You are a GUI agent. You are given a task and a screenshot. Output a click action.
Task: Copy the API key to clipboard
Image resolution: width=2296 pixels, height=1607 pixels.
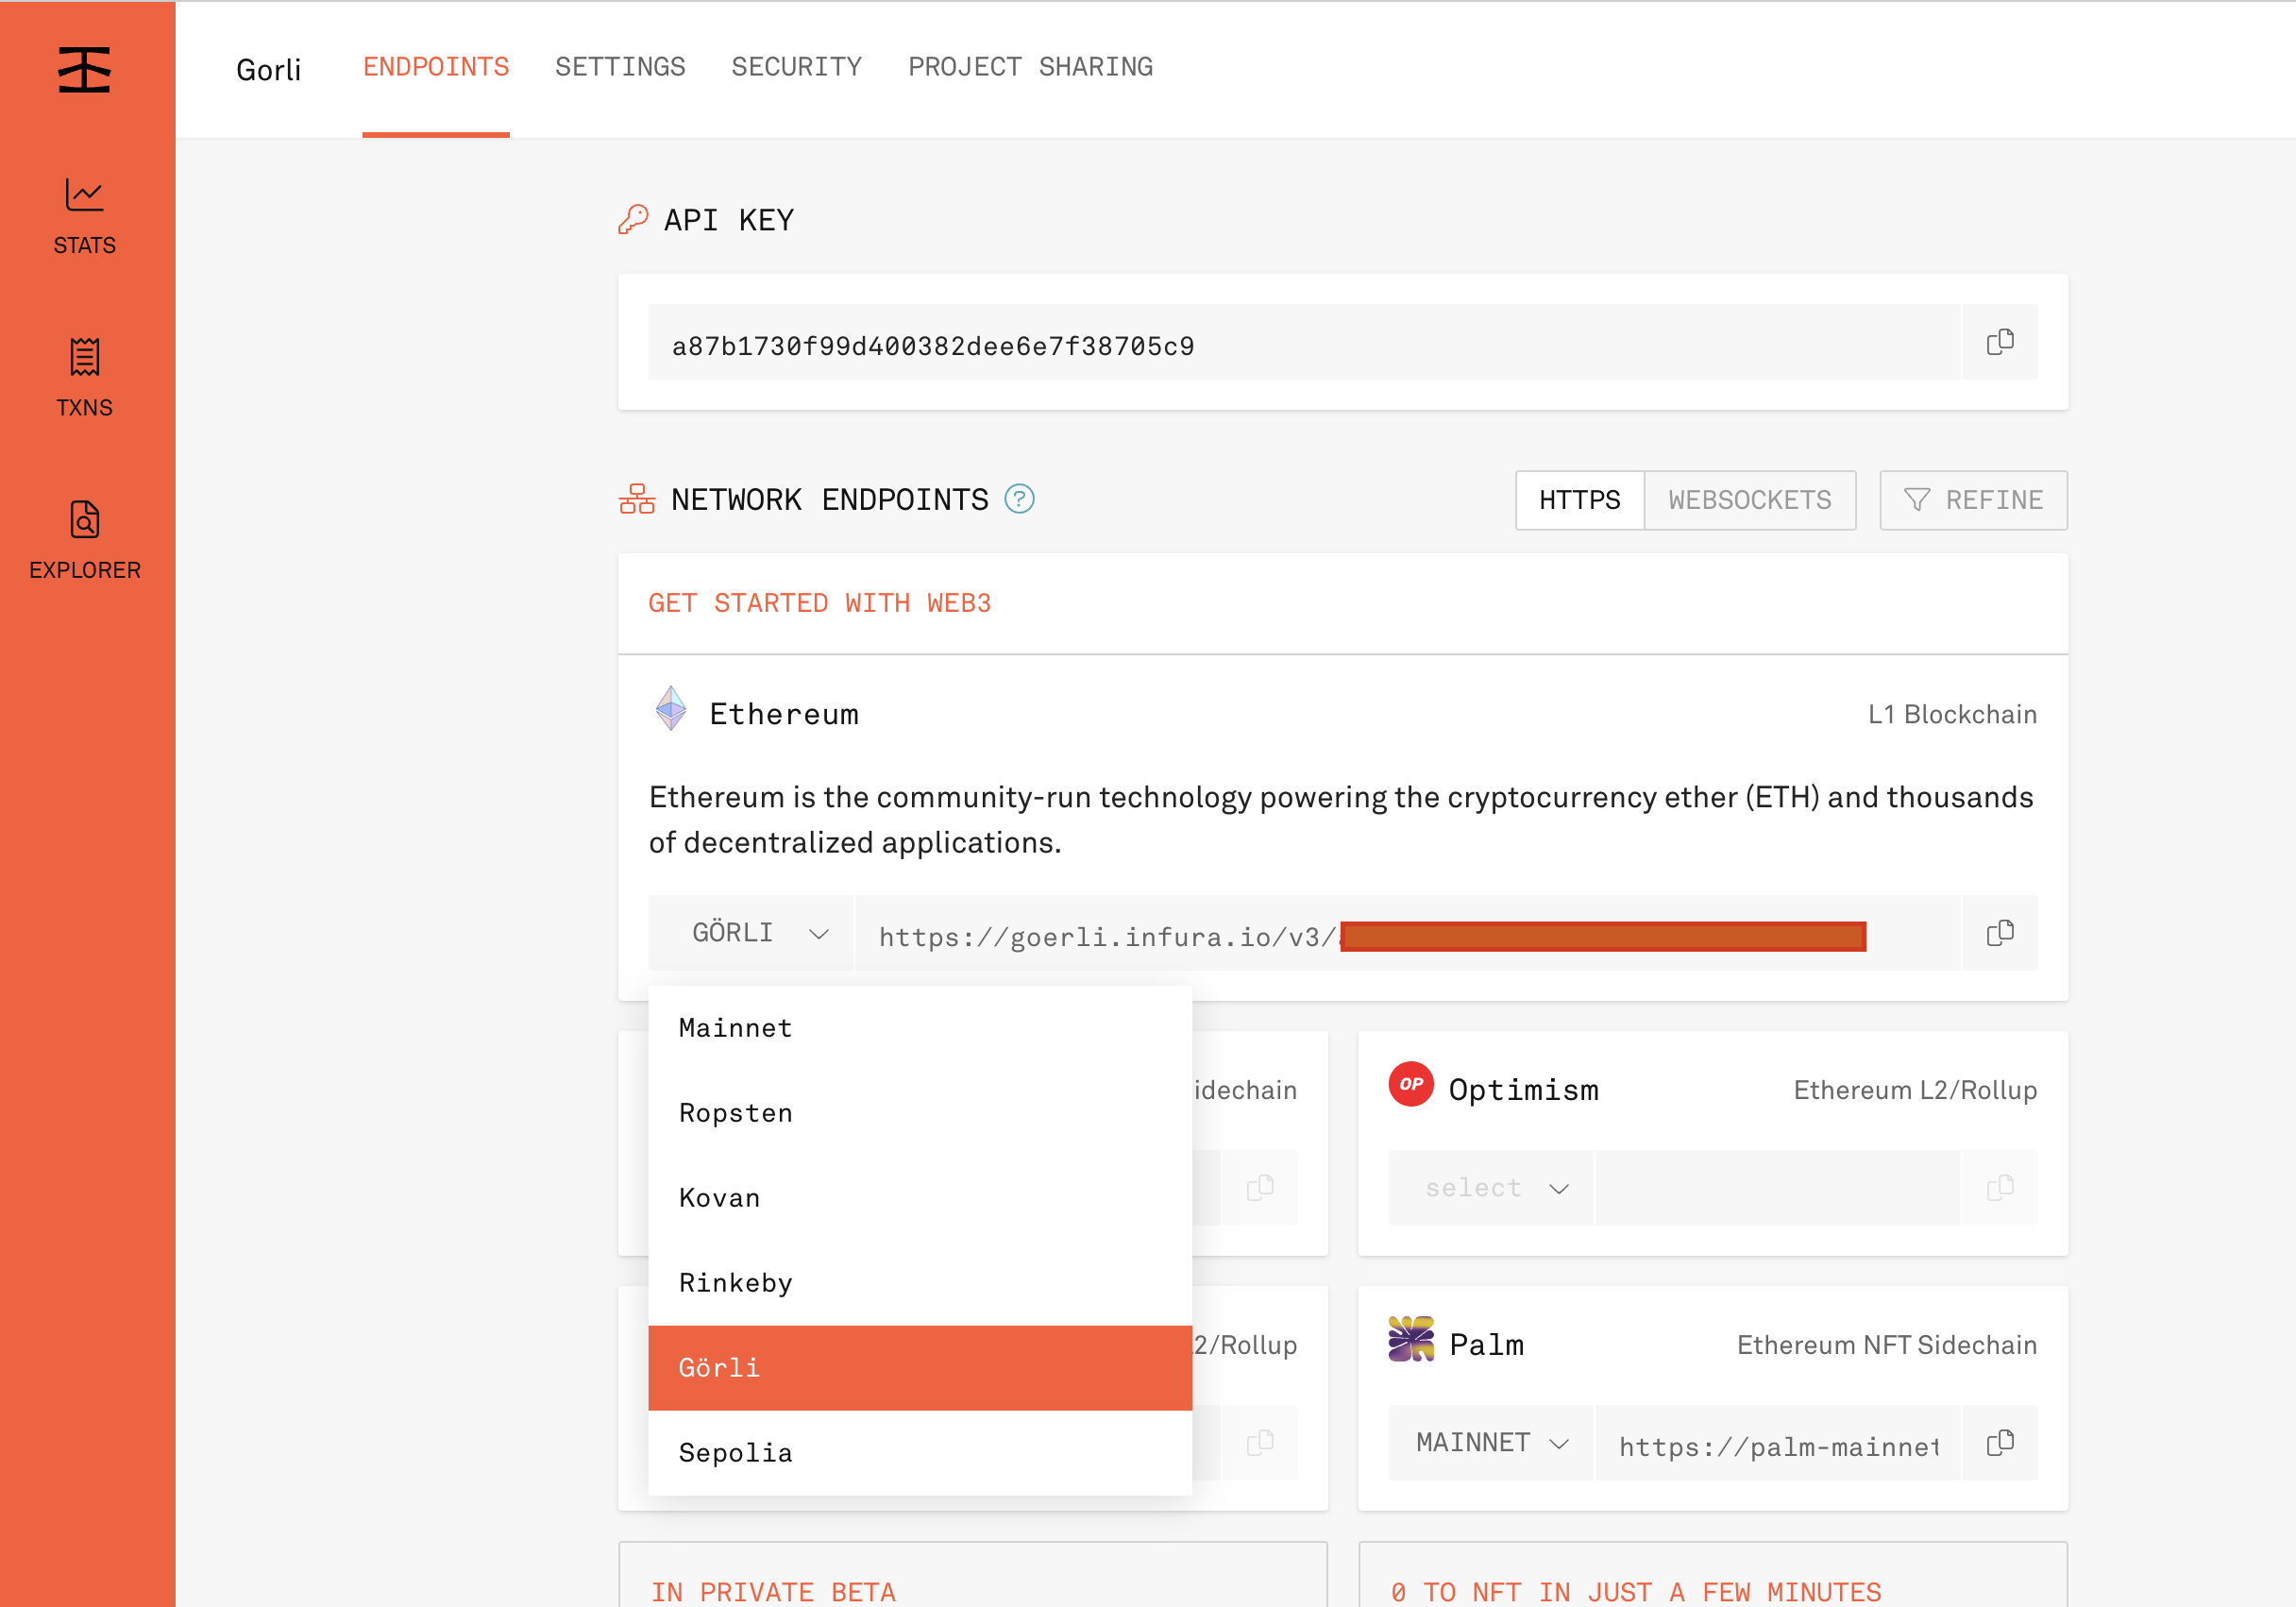(1999, 343)
